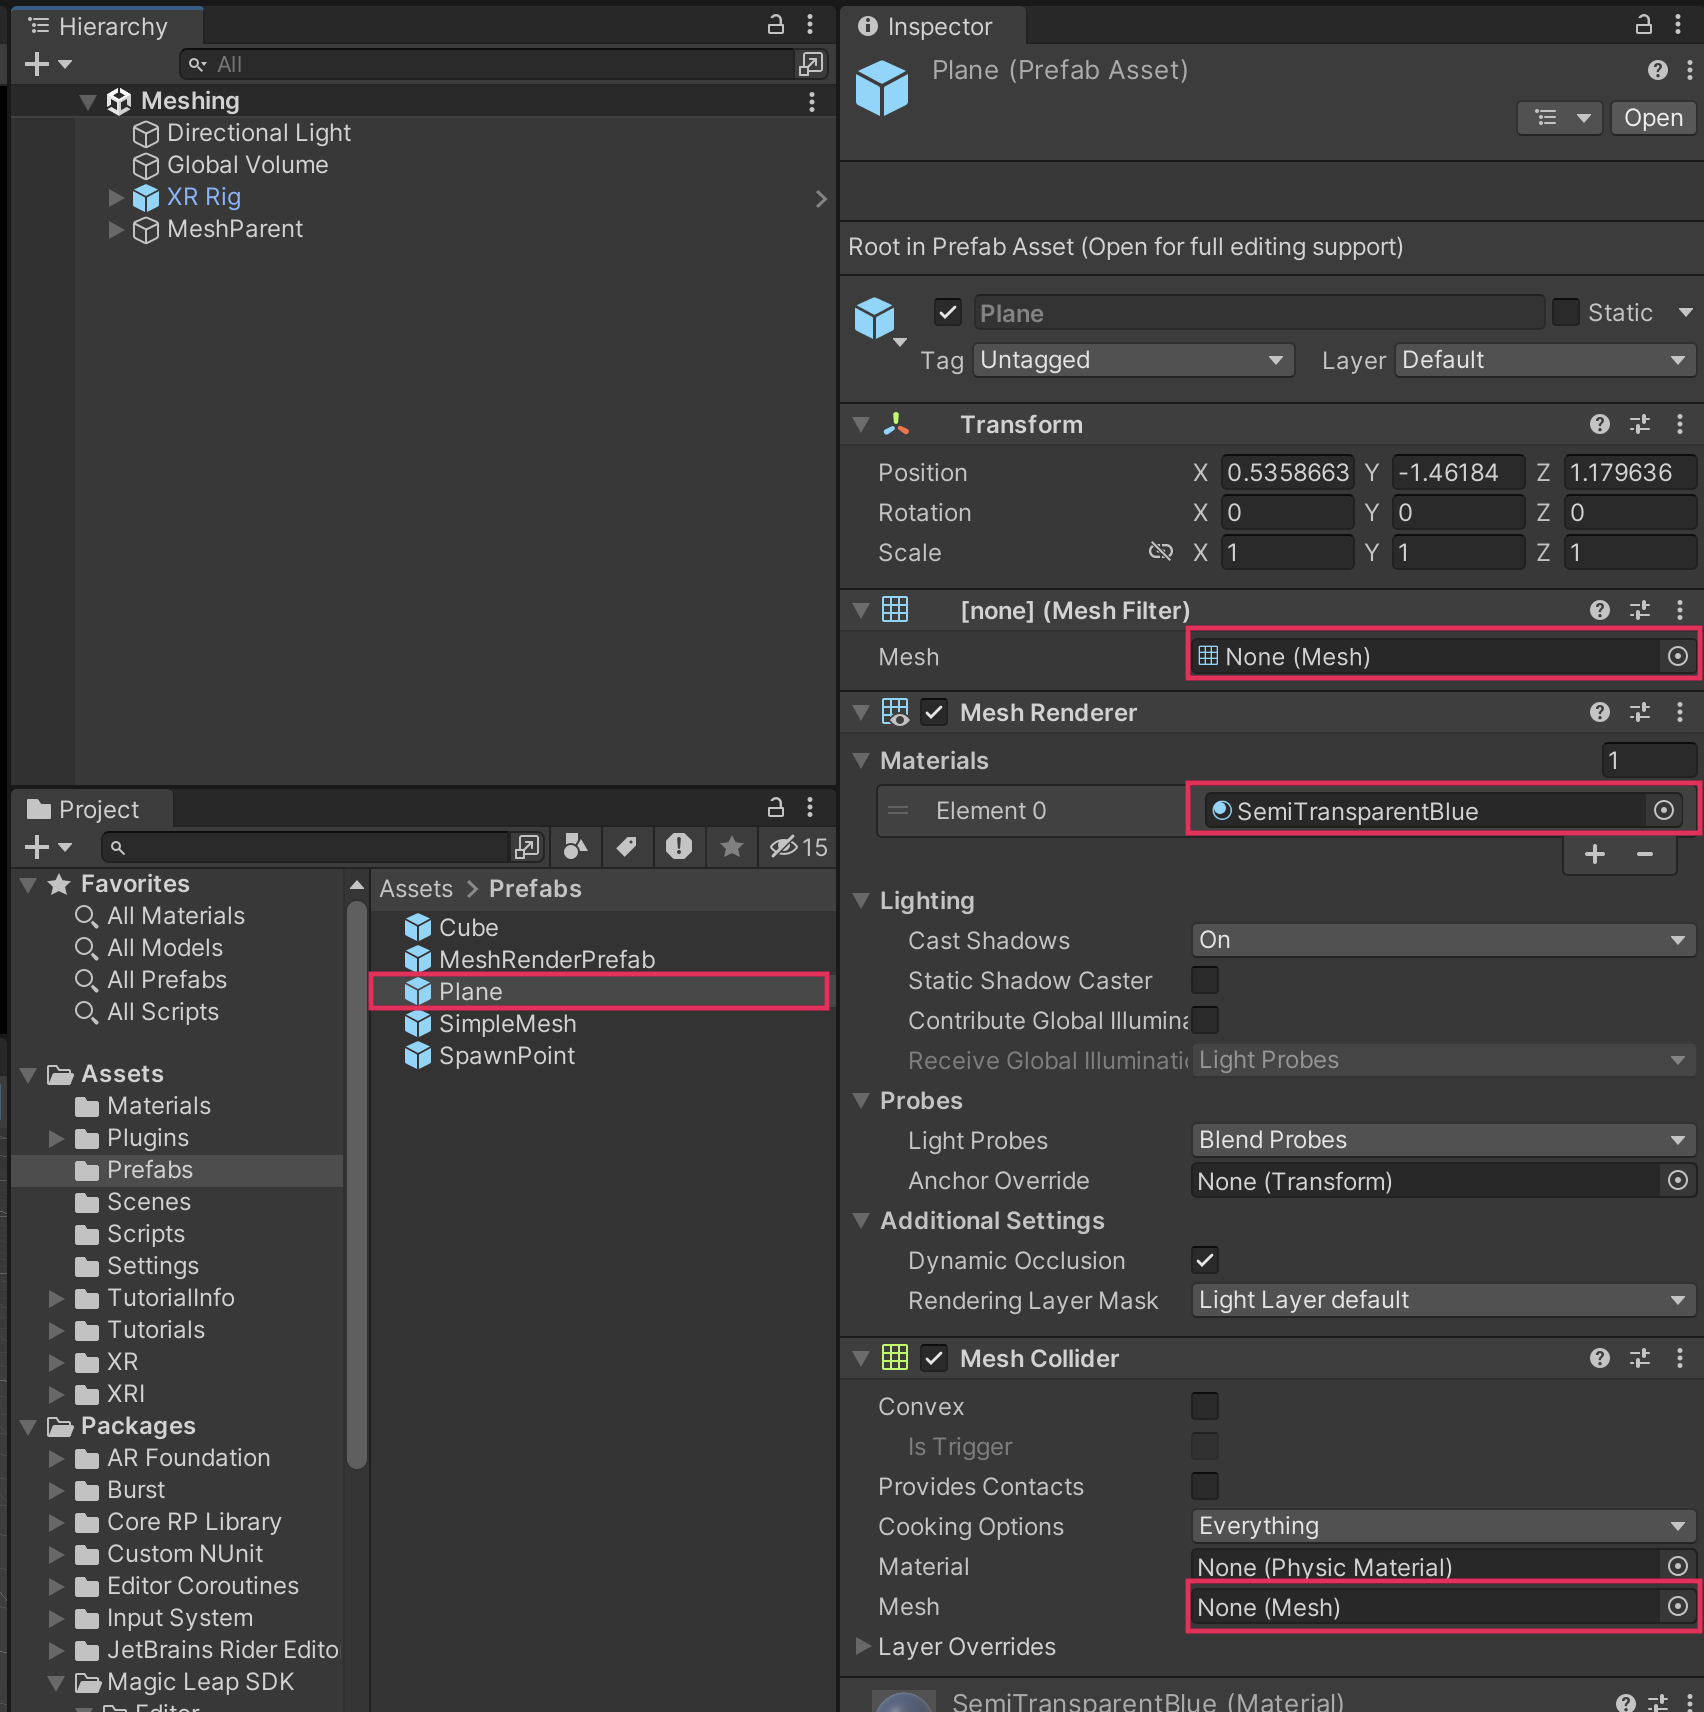Click Mesh Filter preset settings icon
The height and width of the screenshot is (1712, 1704).
coord(1639,610)
